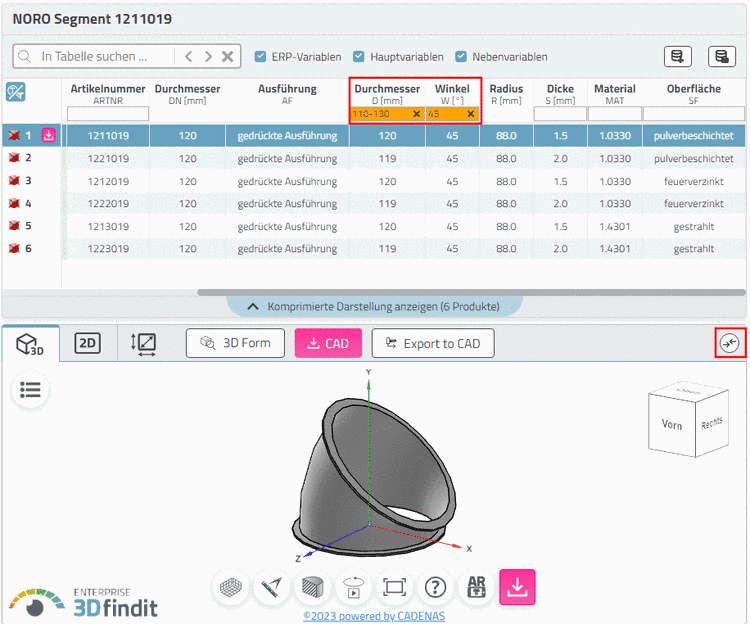The width and height of the screenshot is (750, 624).
Task: Uncheck the ERP-Variablen checkbox
Action: (x=260, y=56)
